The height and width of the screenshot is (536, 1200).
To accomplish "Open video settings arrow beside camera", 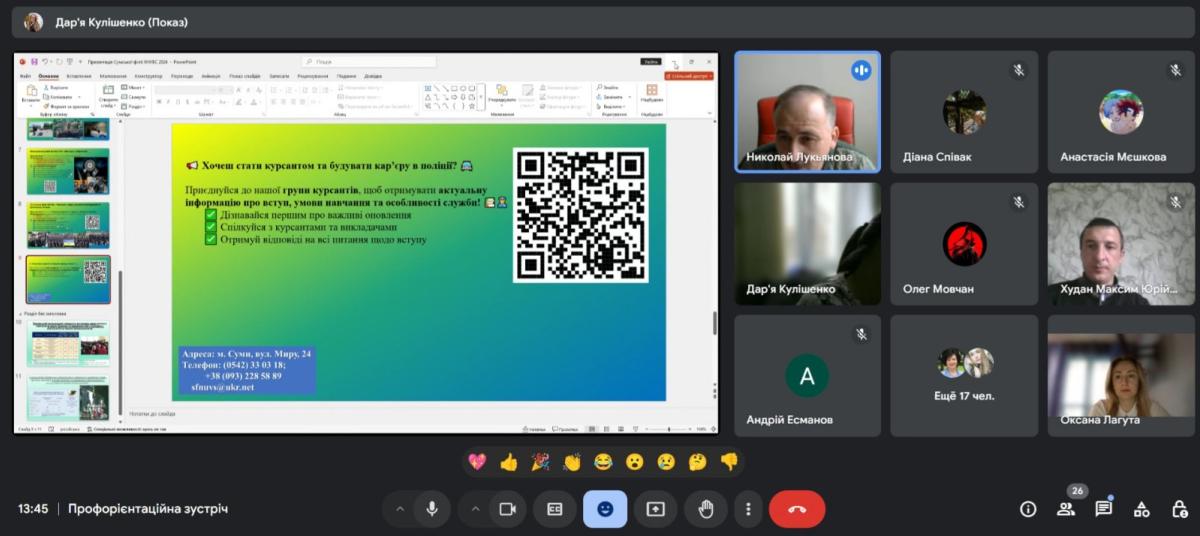I will coord(475,509).
